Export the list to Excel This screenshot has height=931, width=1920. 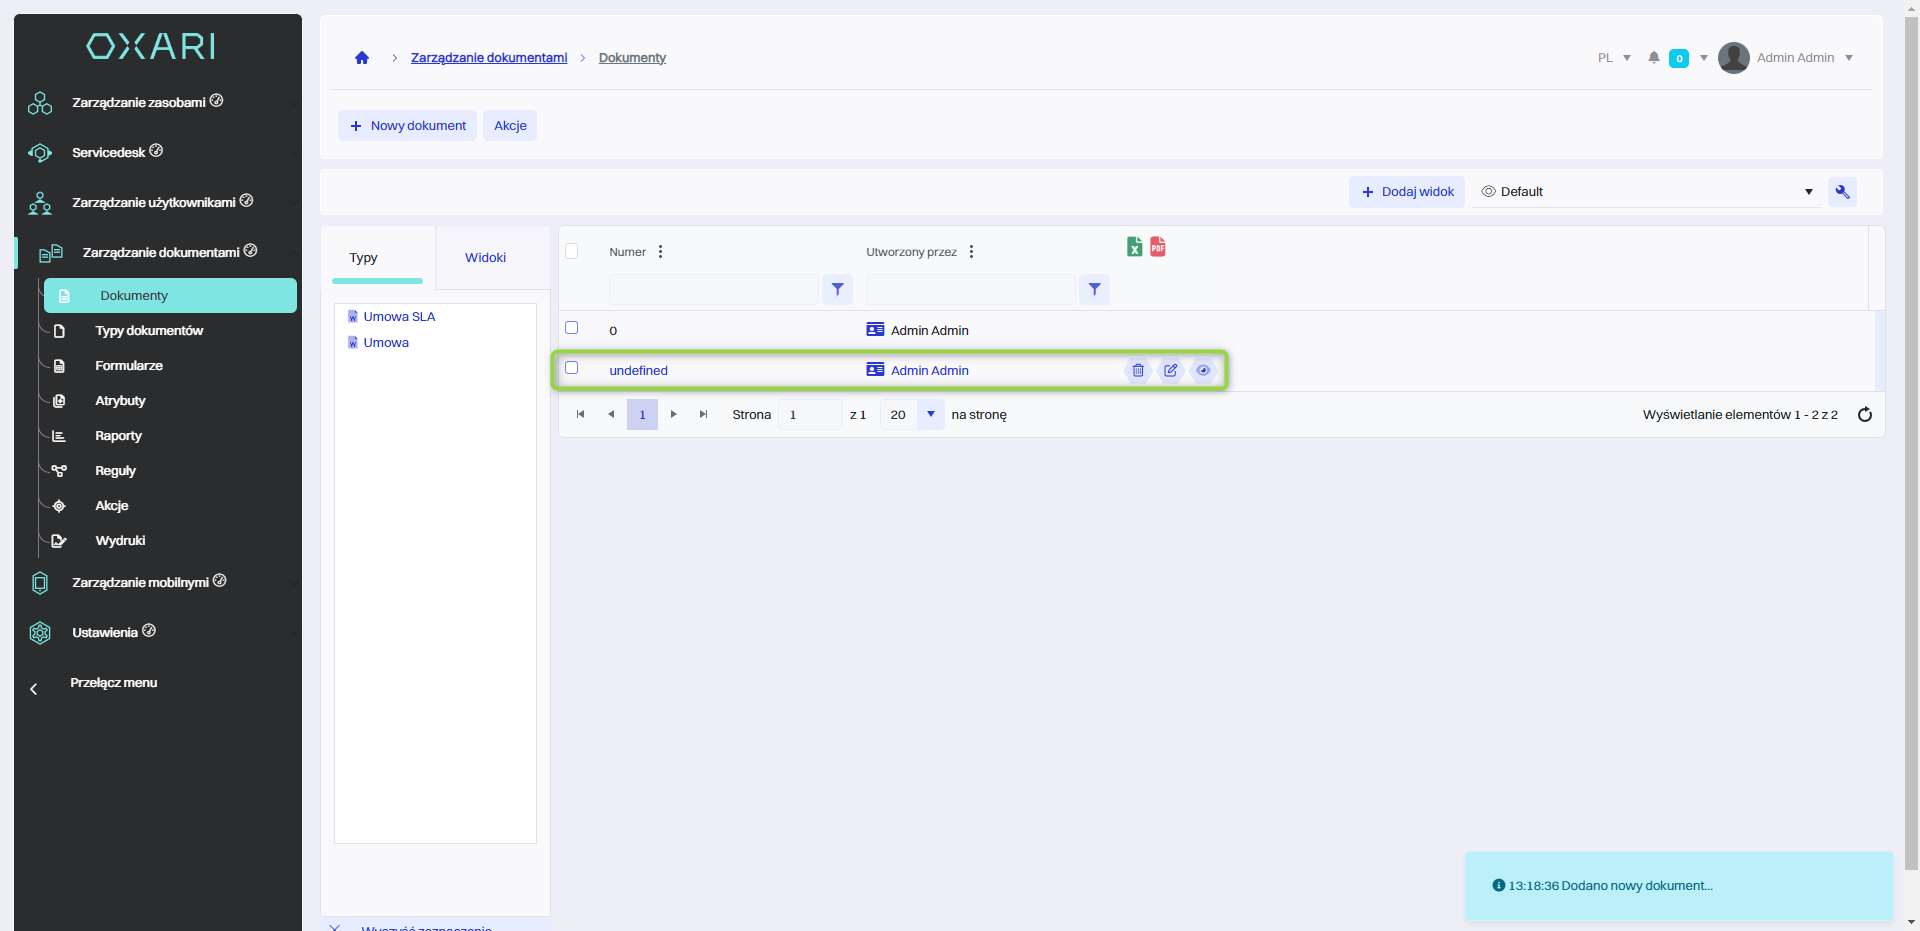[x=1134, y=247]
